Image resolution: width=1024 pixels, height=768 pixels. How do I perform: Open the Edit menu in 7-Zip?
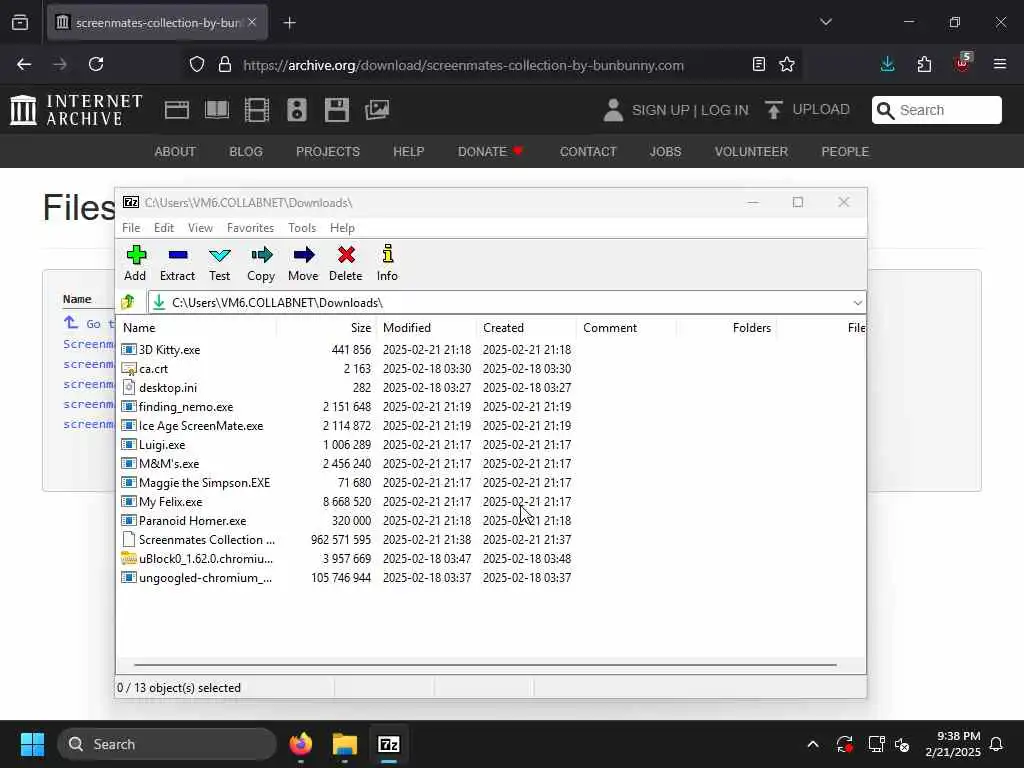click(x=163, y=228)
